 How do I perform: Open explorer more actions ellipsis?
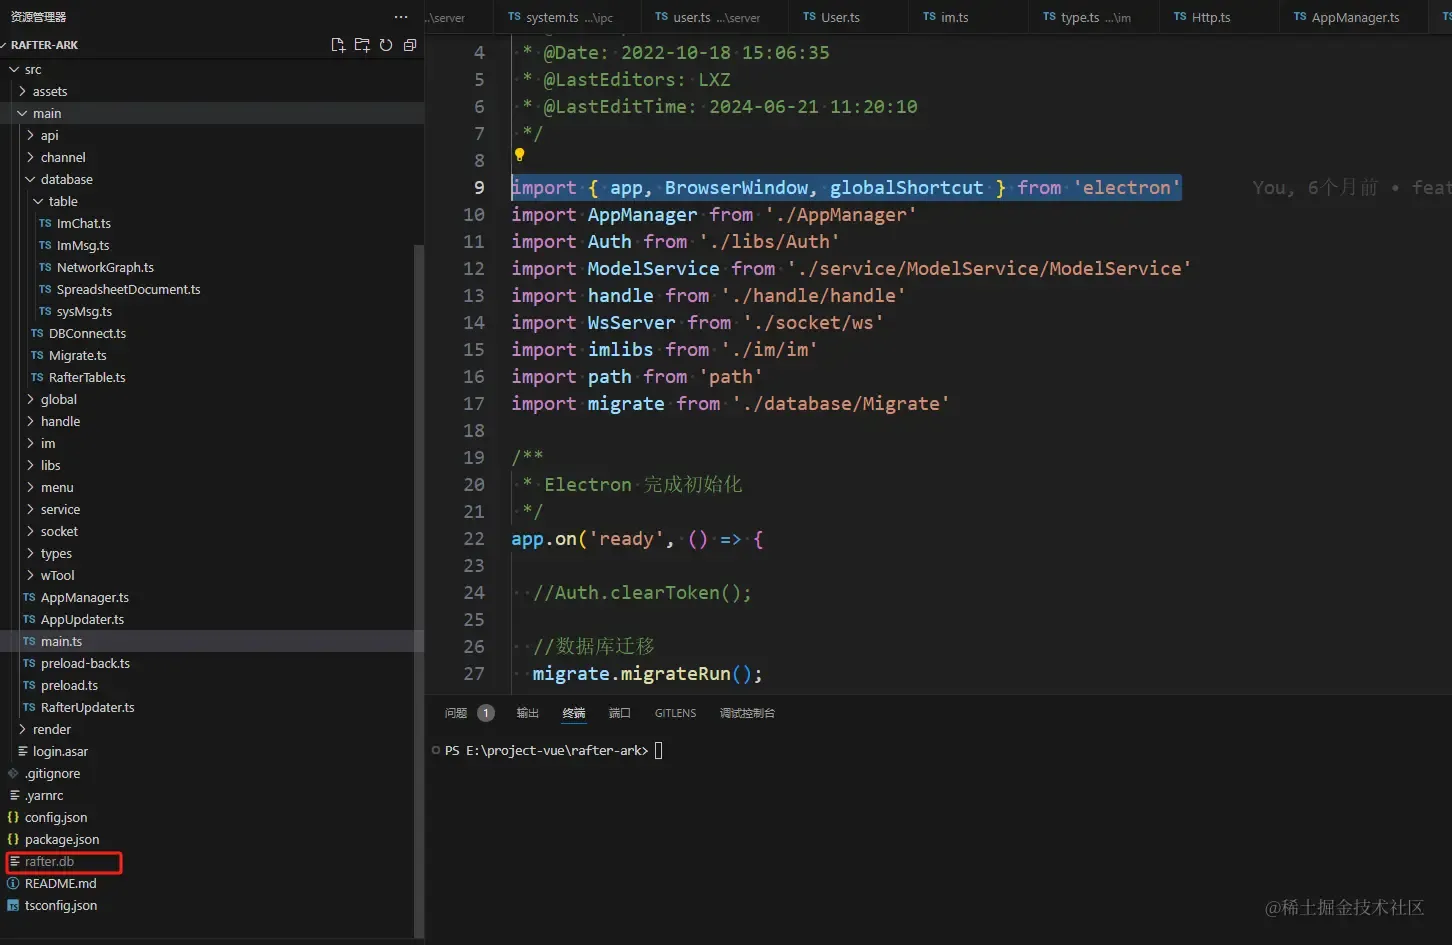pos(401,17)
